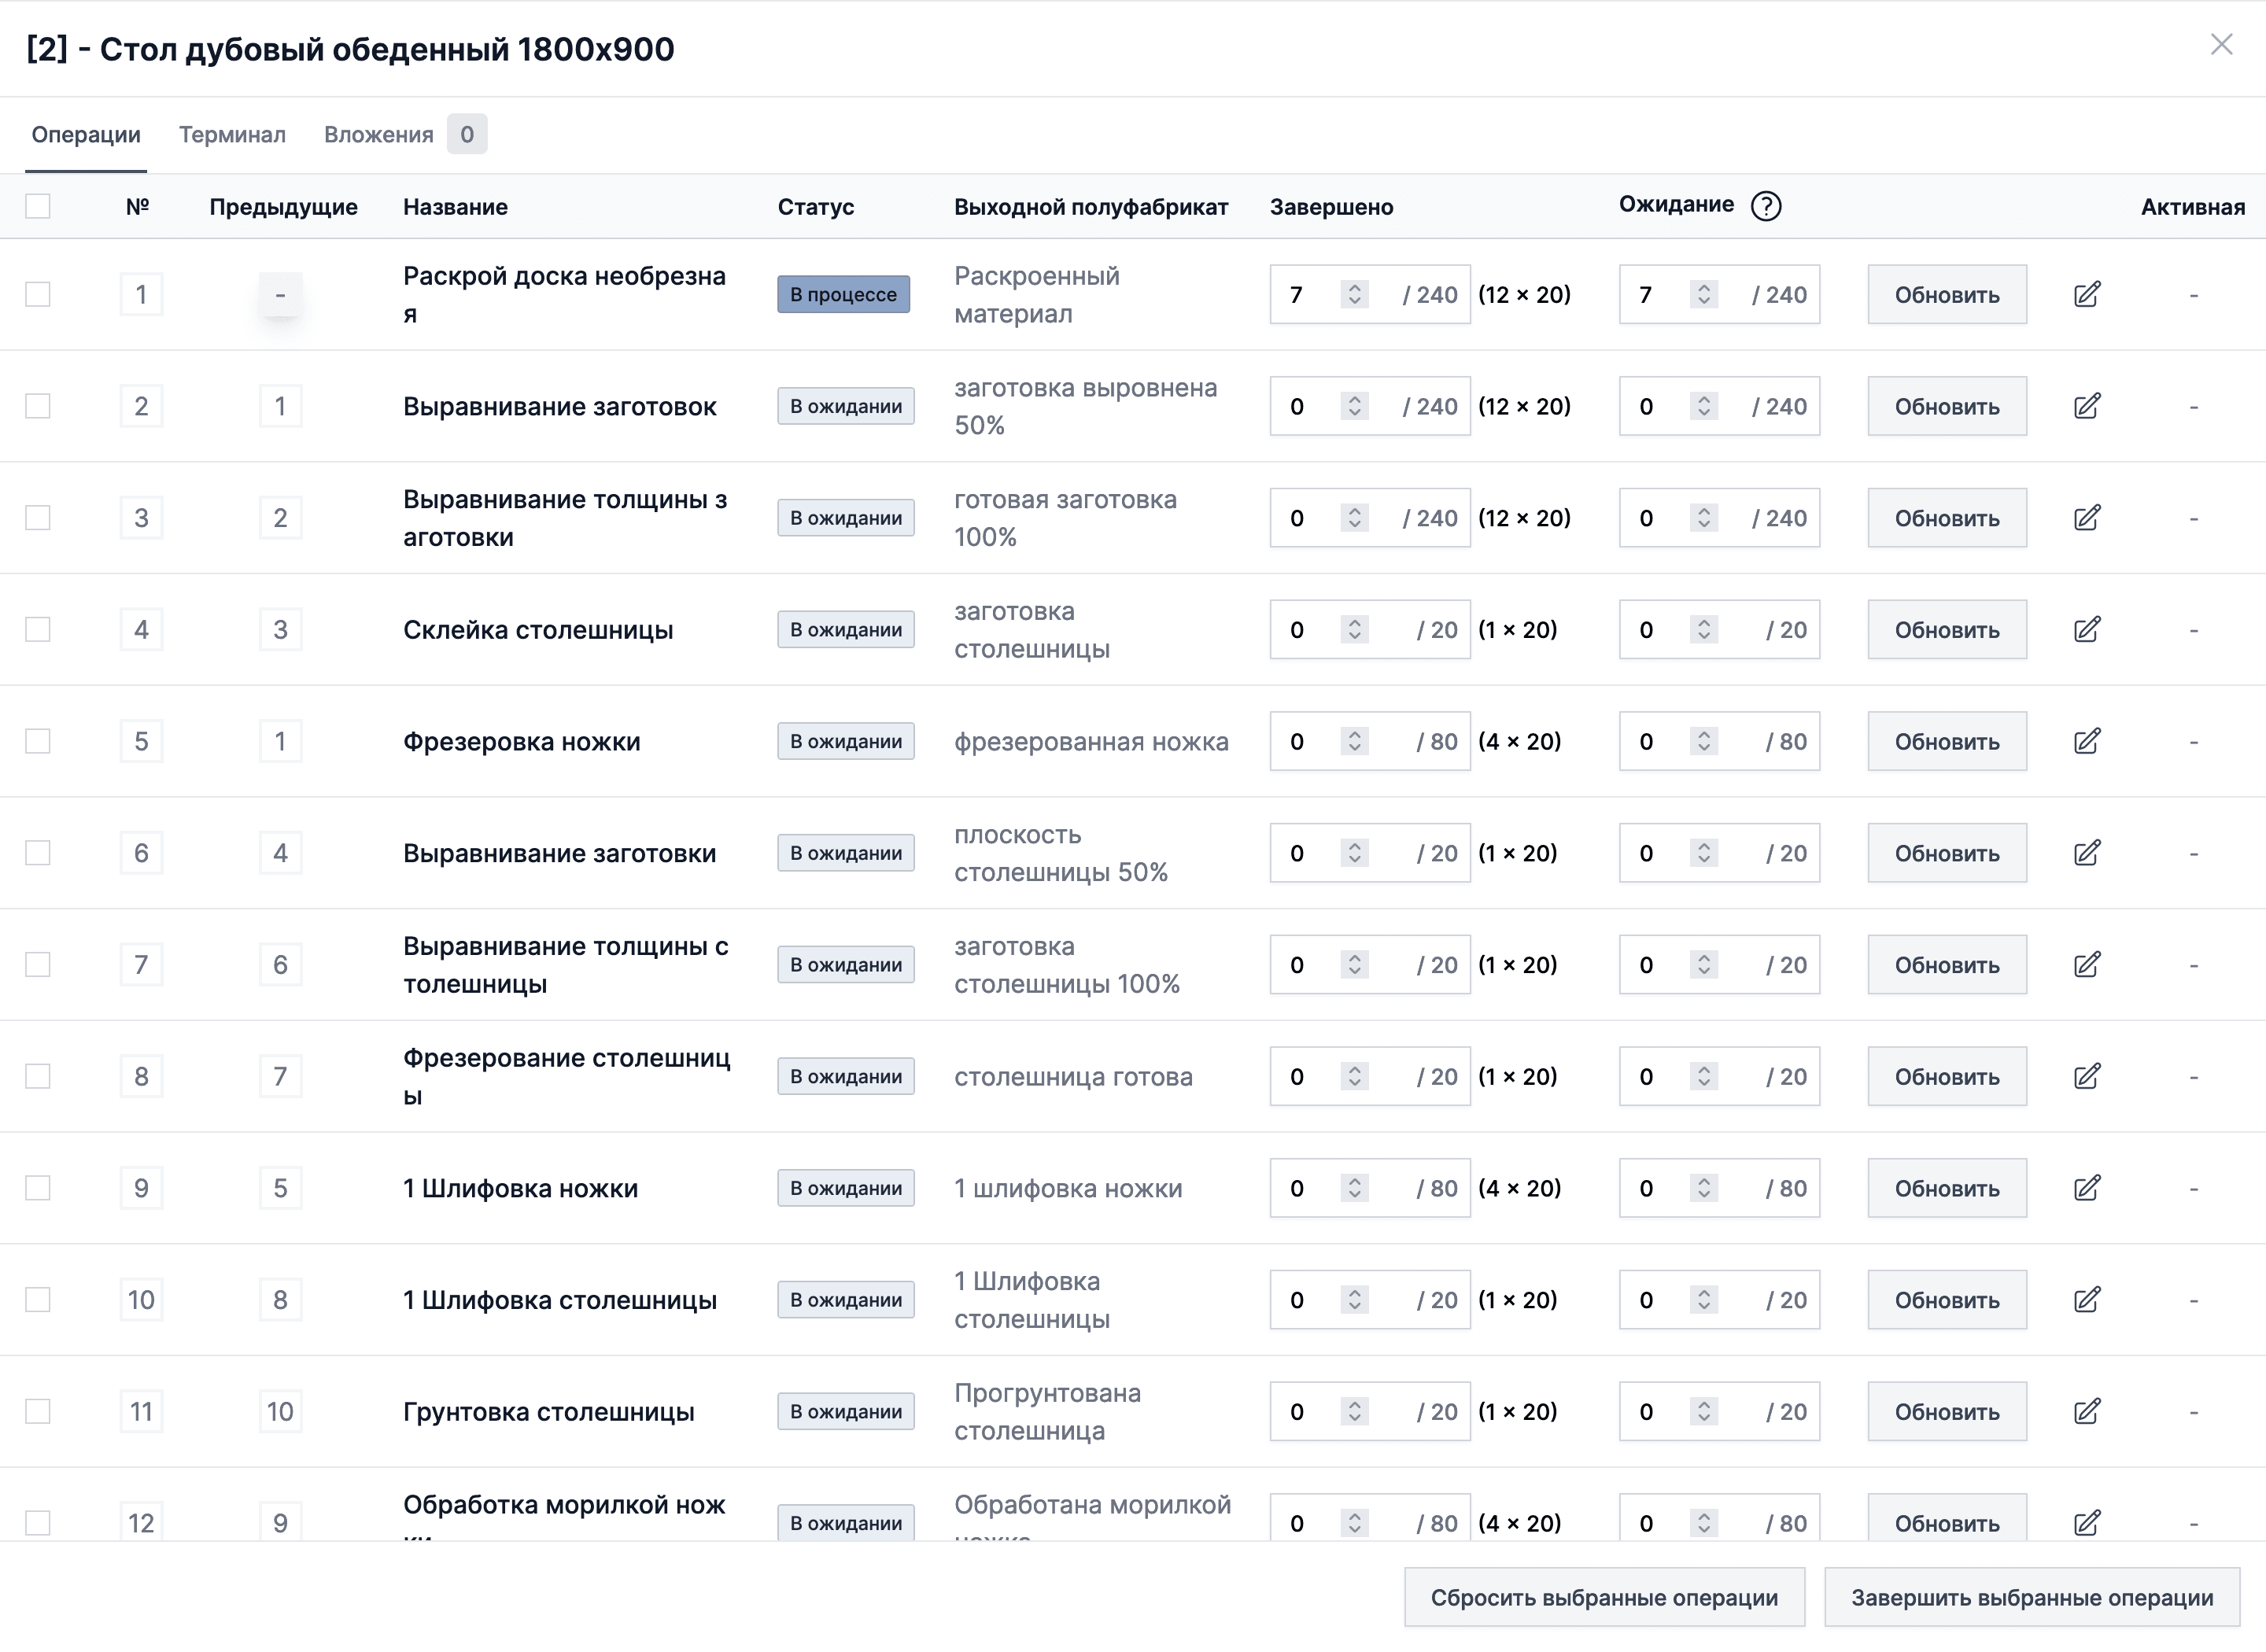The width and height of the screenshot is (2266, 1652).
Task: Click pencil icon for 1 Шлифовка ножки
Action: pos(2088,1188)
